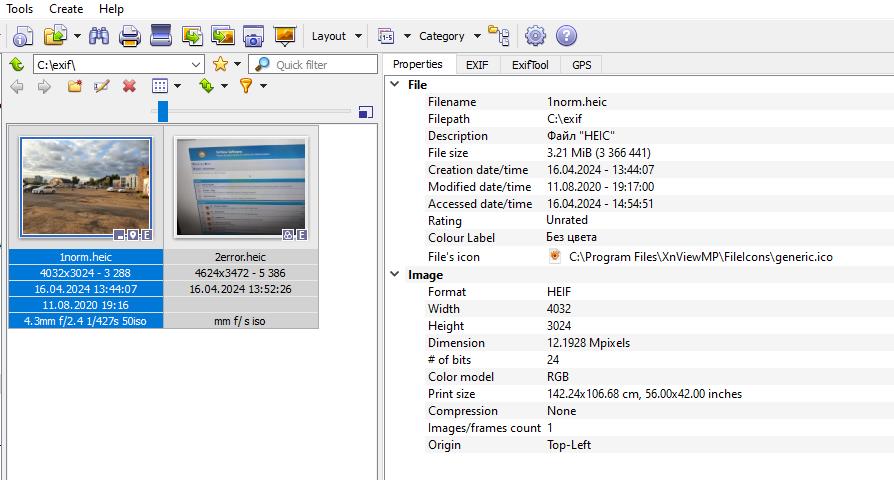Click the binoculars Search icon
Viewport: 894px width, 480px height.
98,36
